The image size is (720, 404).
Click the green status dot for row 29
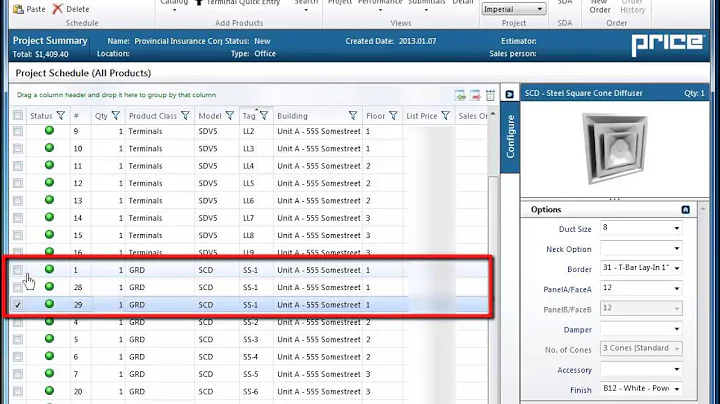pos(49,304)
